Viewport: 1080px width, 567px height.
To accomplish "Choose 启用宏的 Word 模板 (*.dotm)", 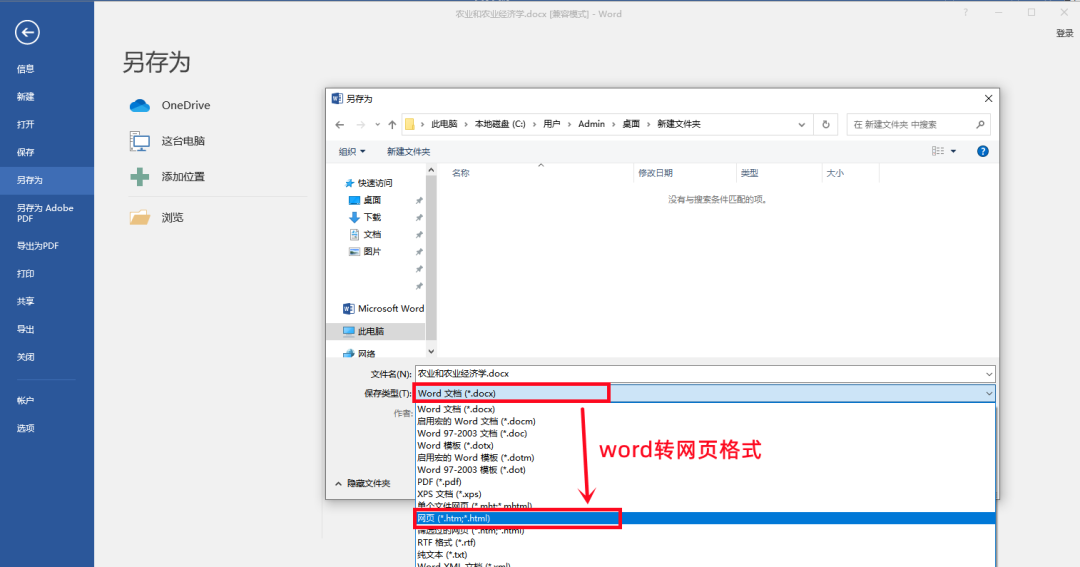I will pyautogui.click(x=705, y=458).
